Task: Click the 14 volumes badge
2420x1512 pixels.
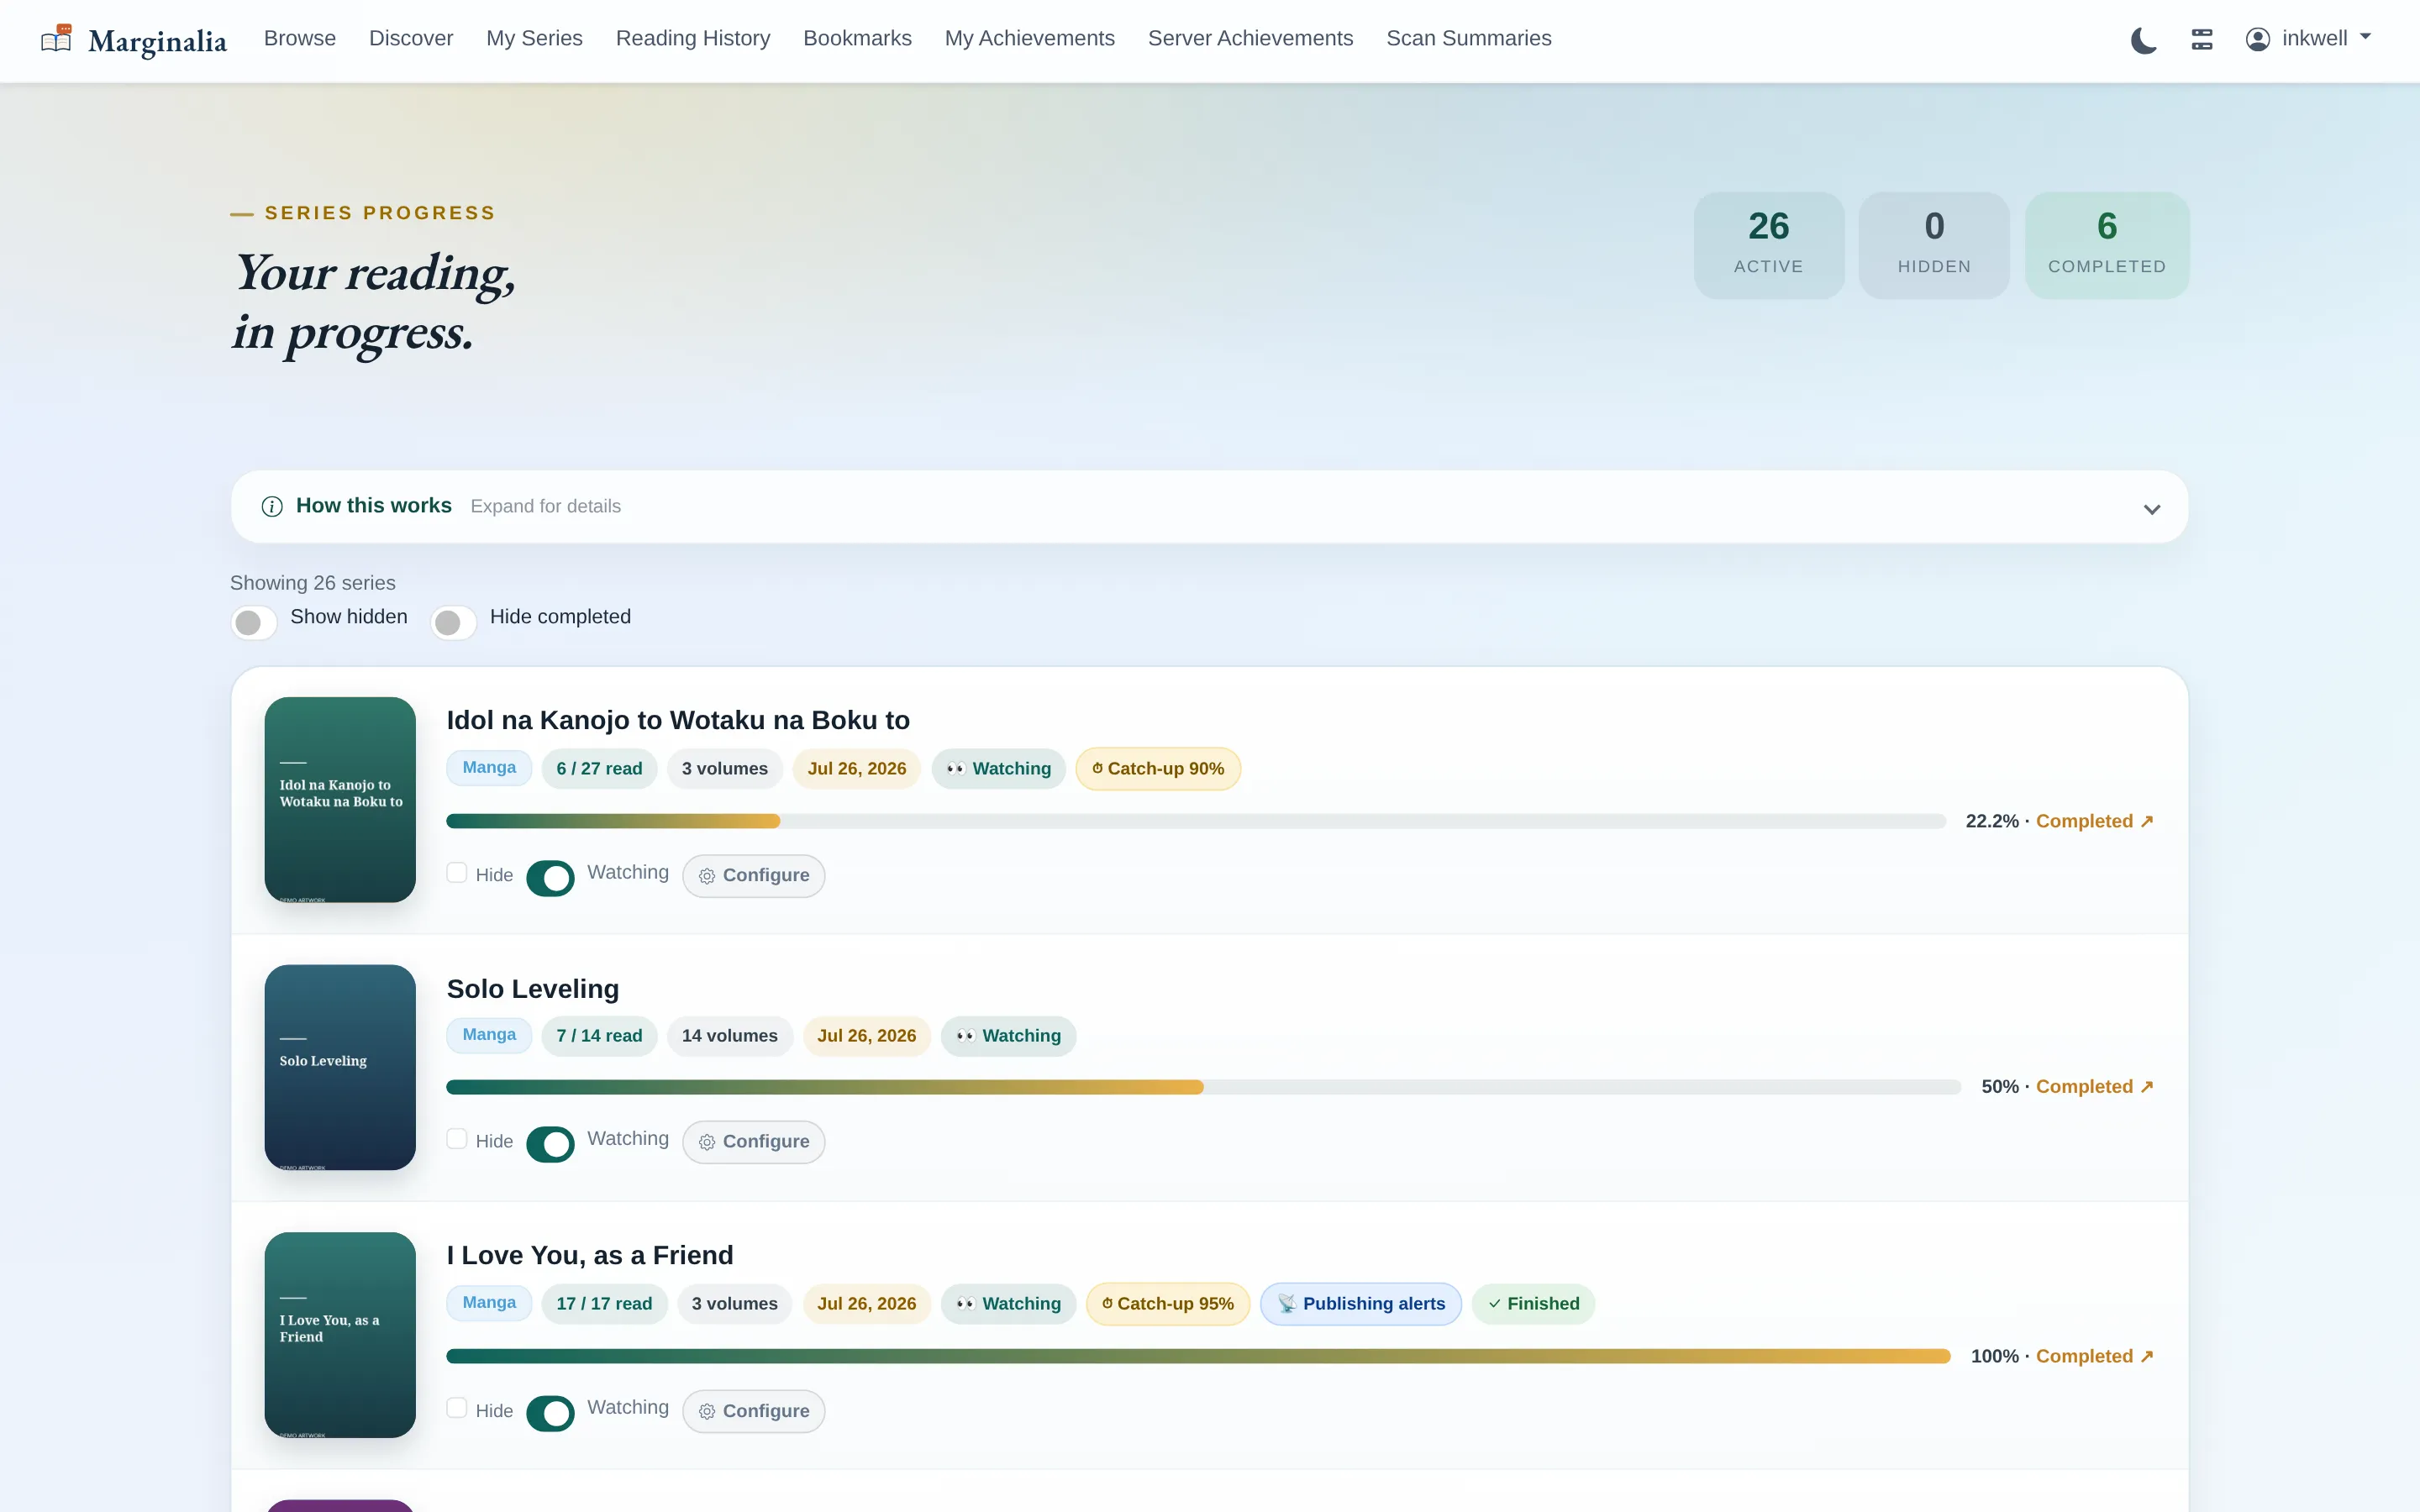Action: (x=729, y=1036)
